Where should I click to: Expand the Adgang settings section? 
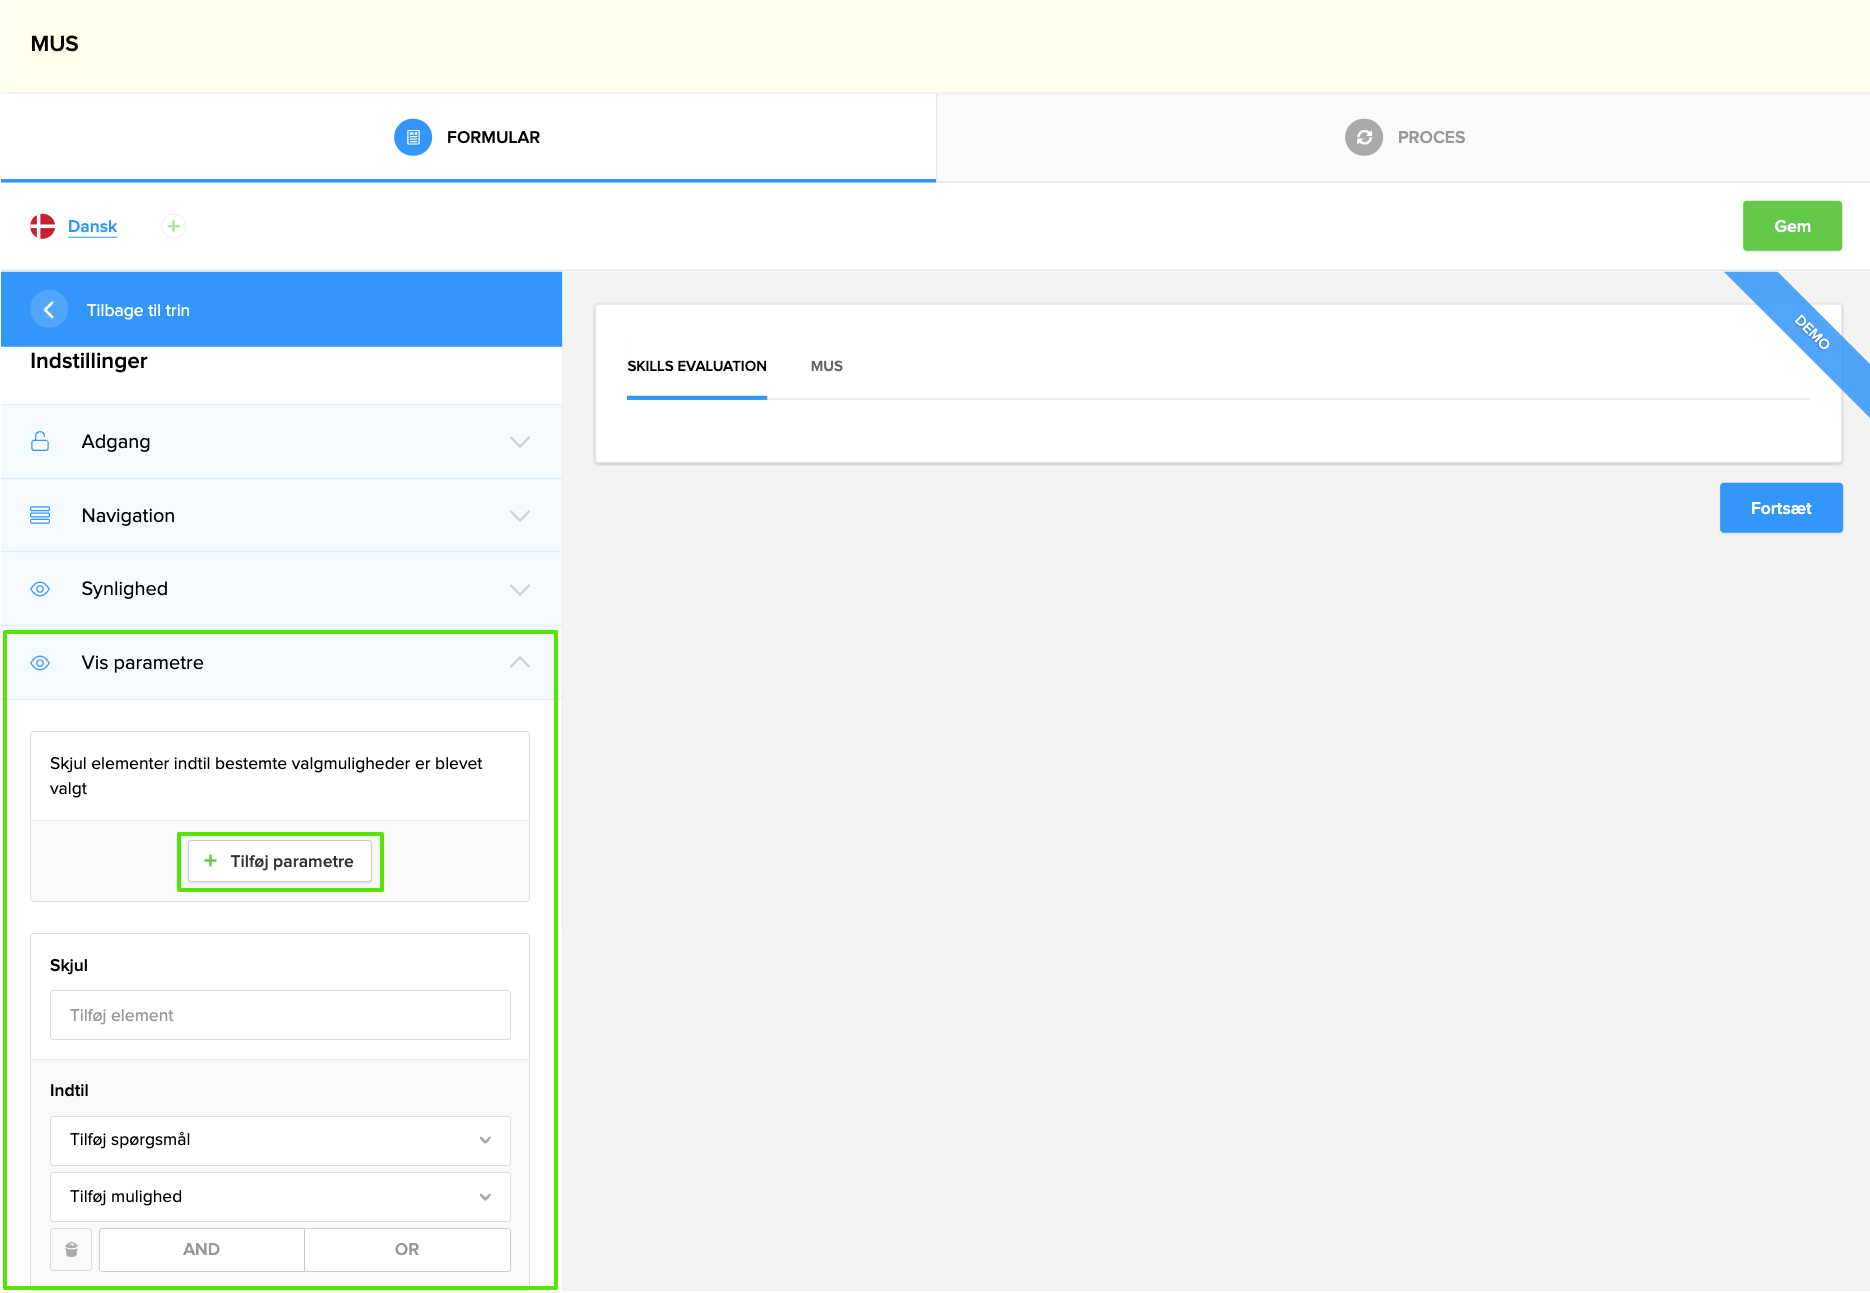click(519, 441)
